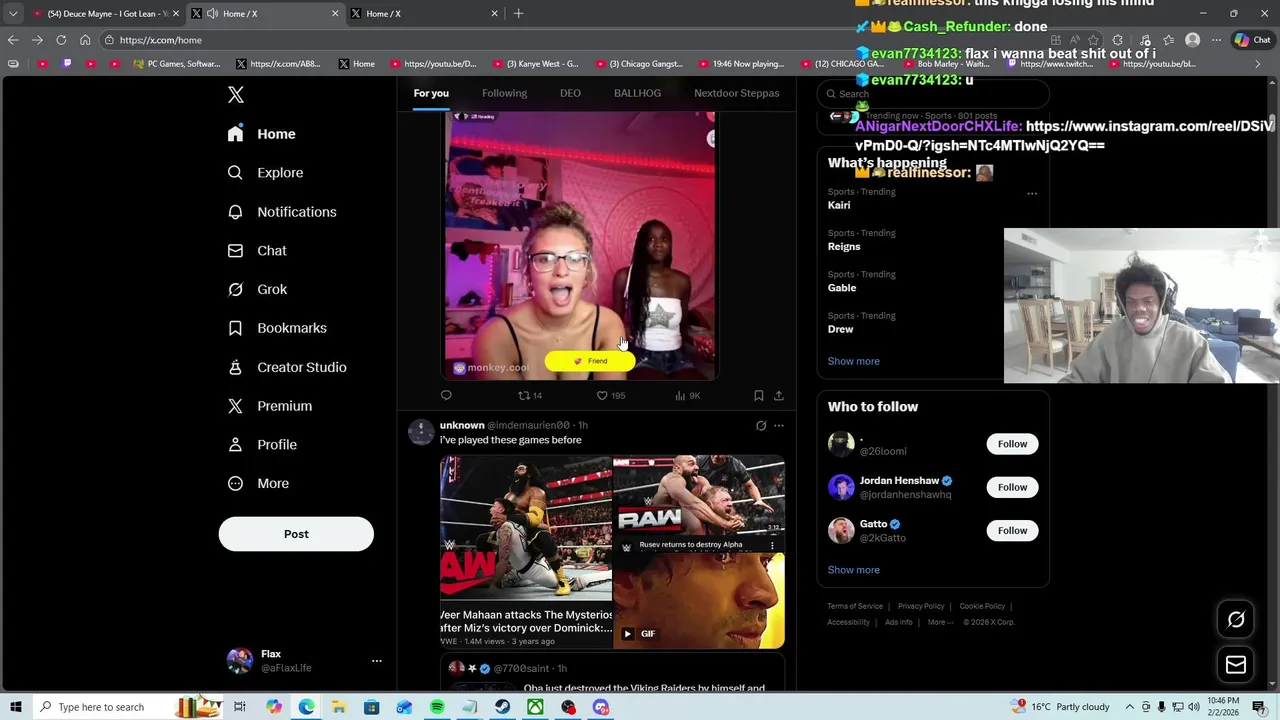The height and width of the screenshot is (720, 1280).
Task: Open File Explorer from the taskbar
Action: [339, 707]
